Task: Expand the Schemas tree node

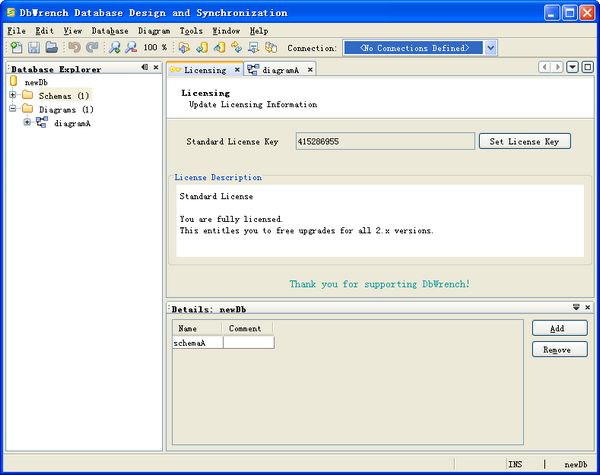Action: [13, 95]
